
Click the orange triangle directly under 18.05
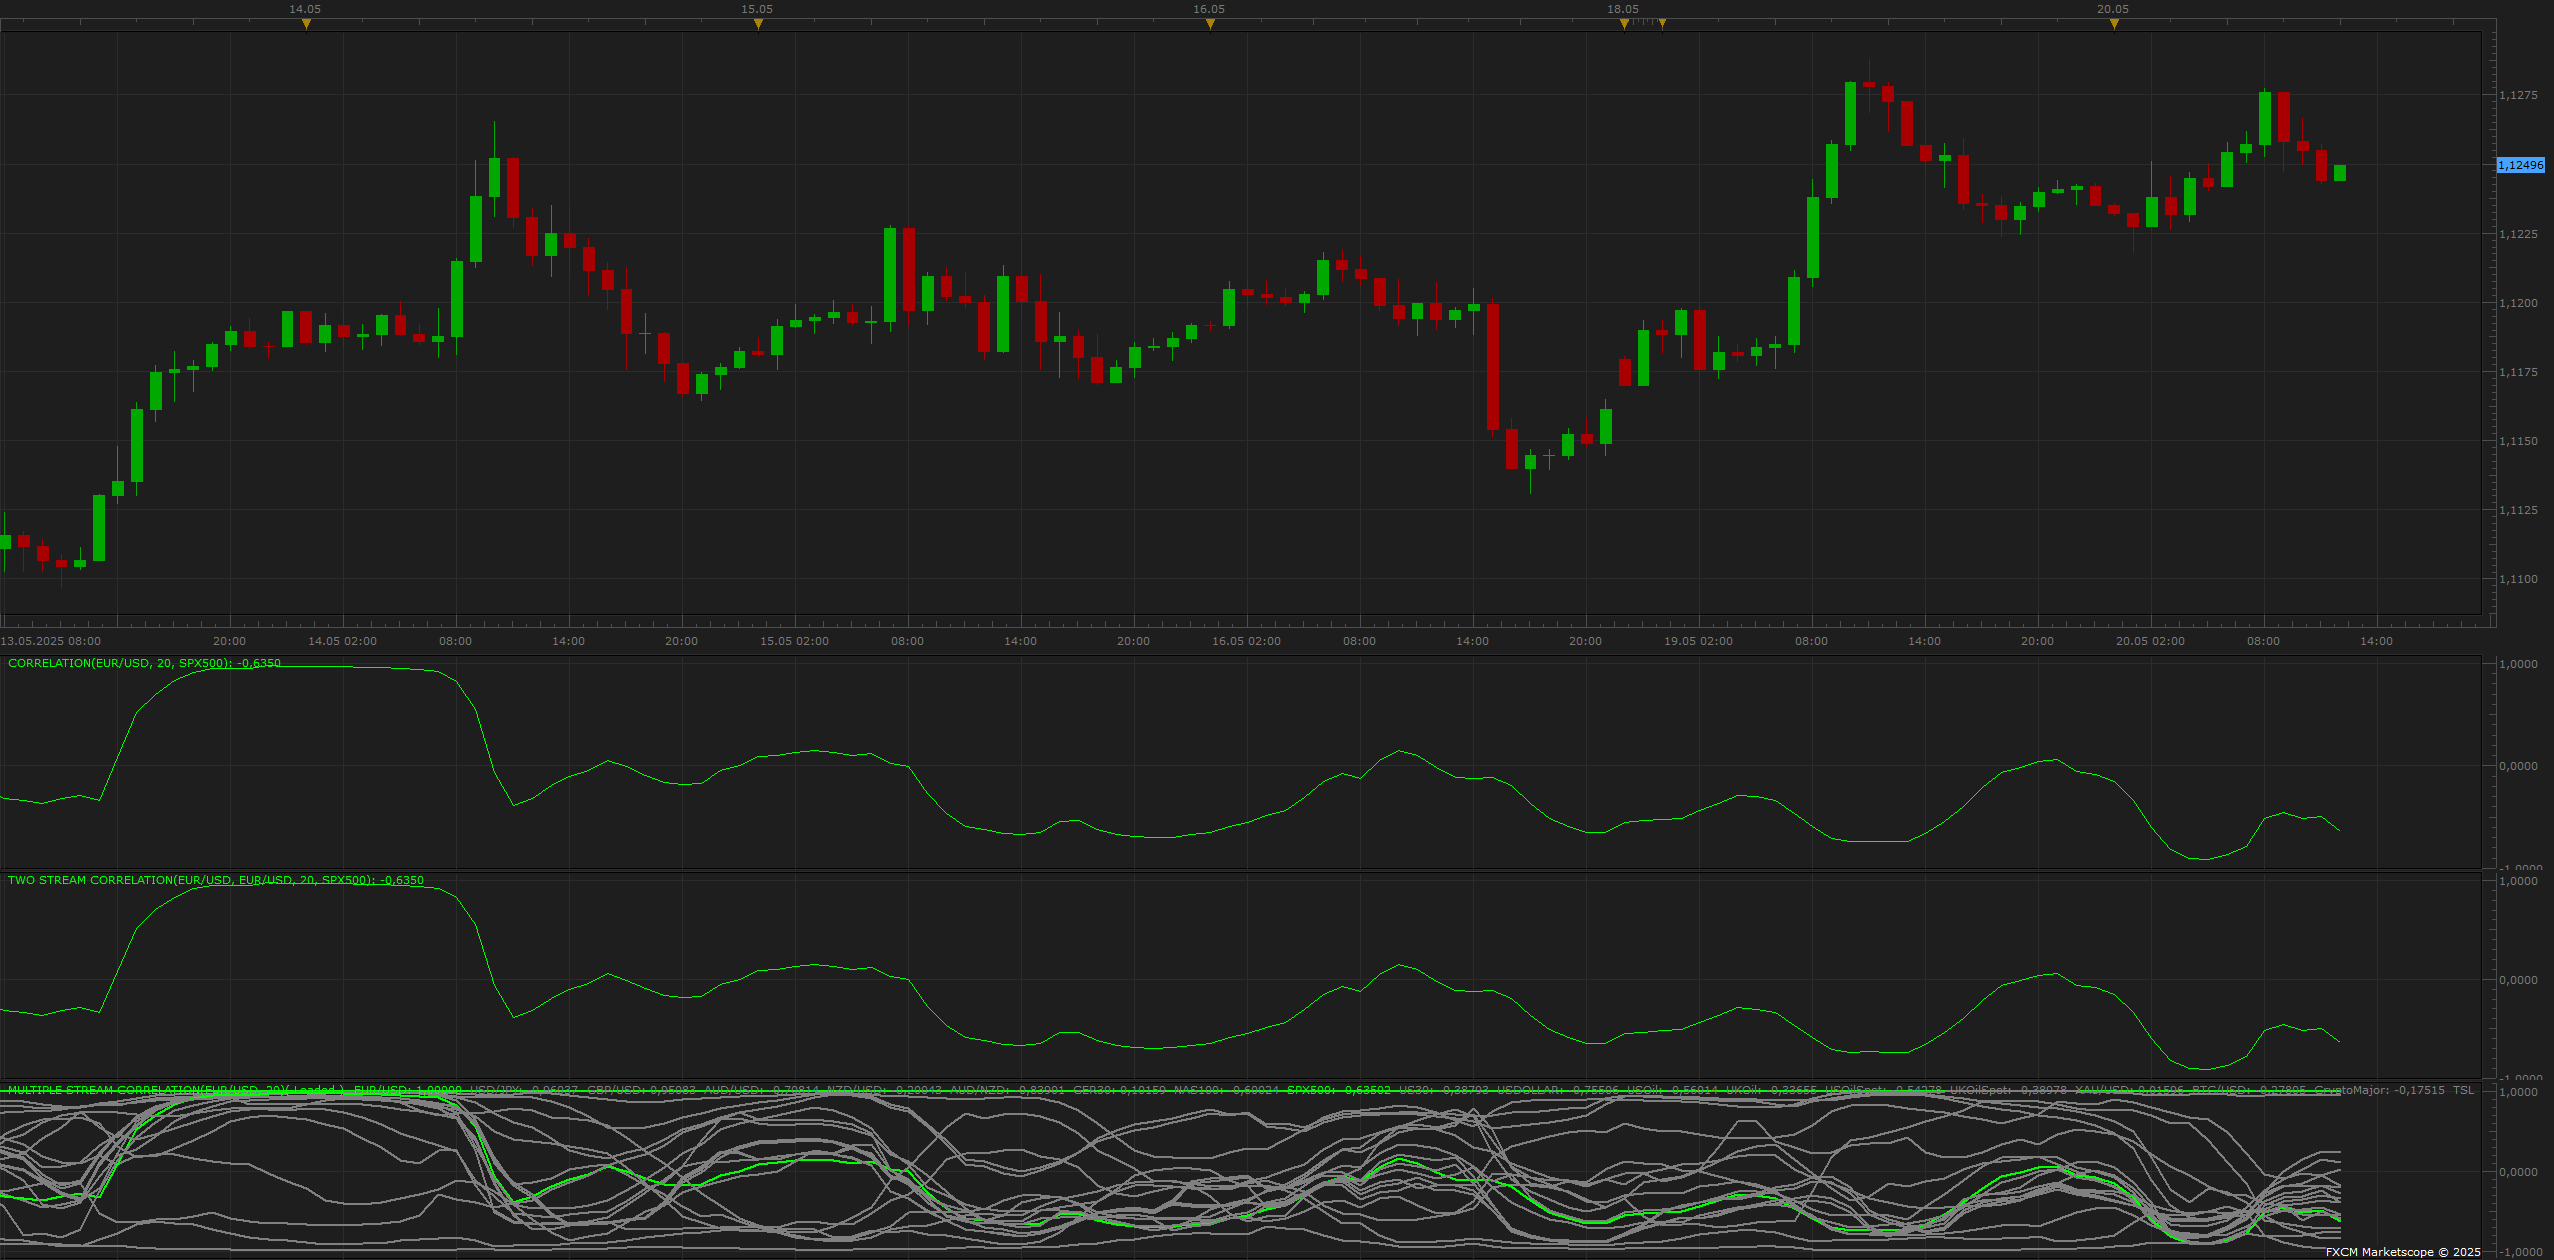[x=1624, y=24]
